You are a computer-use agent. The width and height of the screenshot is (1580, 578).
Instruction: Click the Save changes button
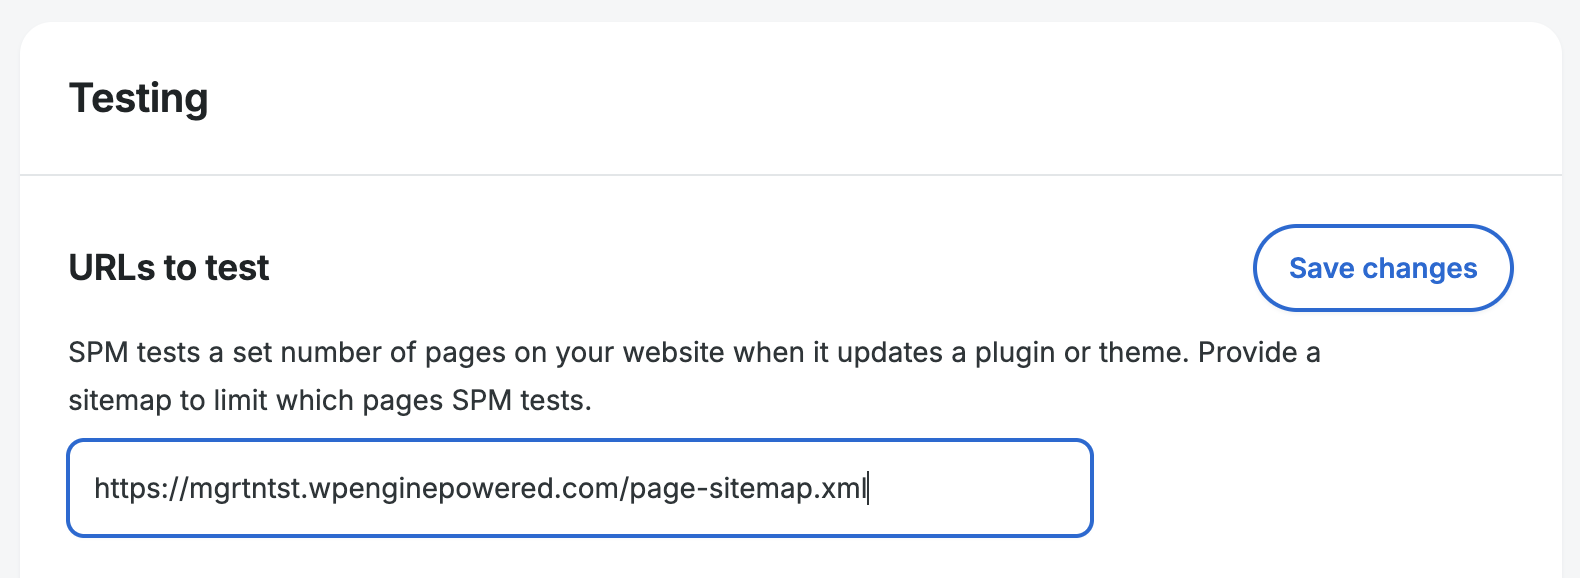point(1382,268)
